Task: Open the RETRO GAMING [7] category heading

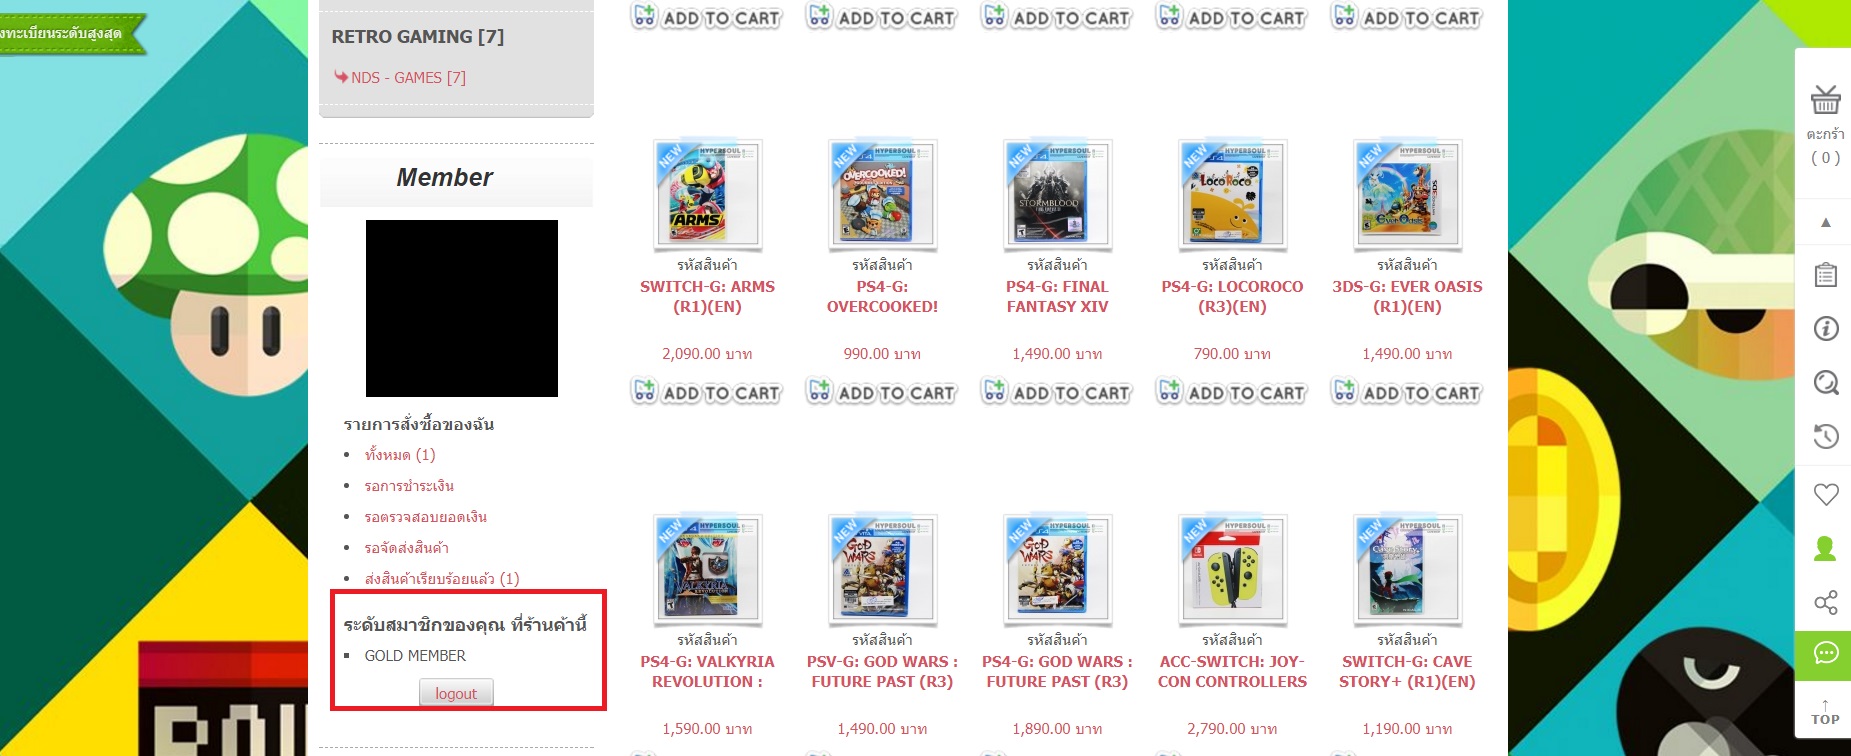Action: tap(418, 36)
